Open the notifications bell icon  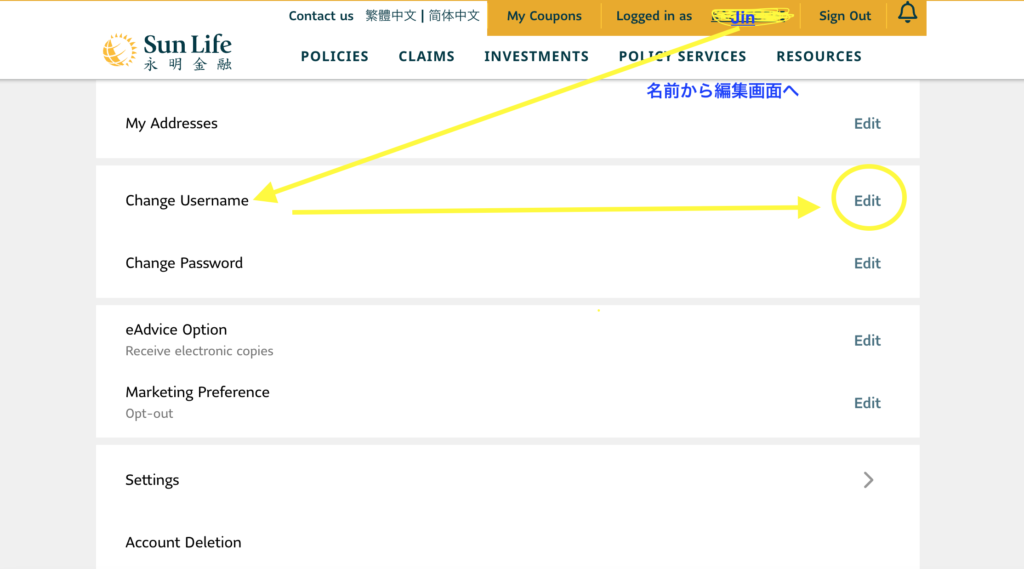pyautogui.click(x=907, y=13)
